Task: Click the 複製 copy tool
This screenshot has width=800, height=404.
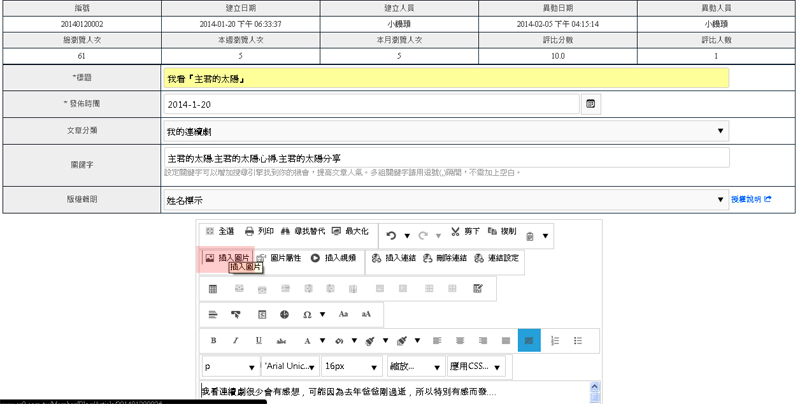Action: pos(502,232)
